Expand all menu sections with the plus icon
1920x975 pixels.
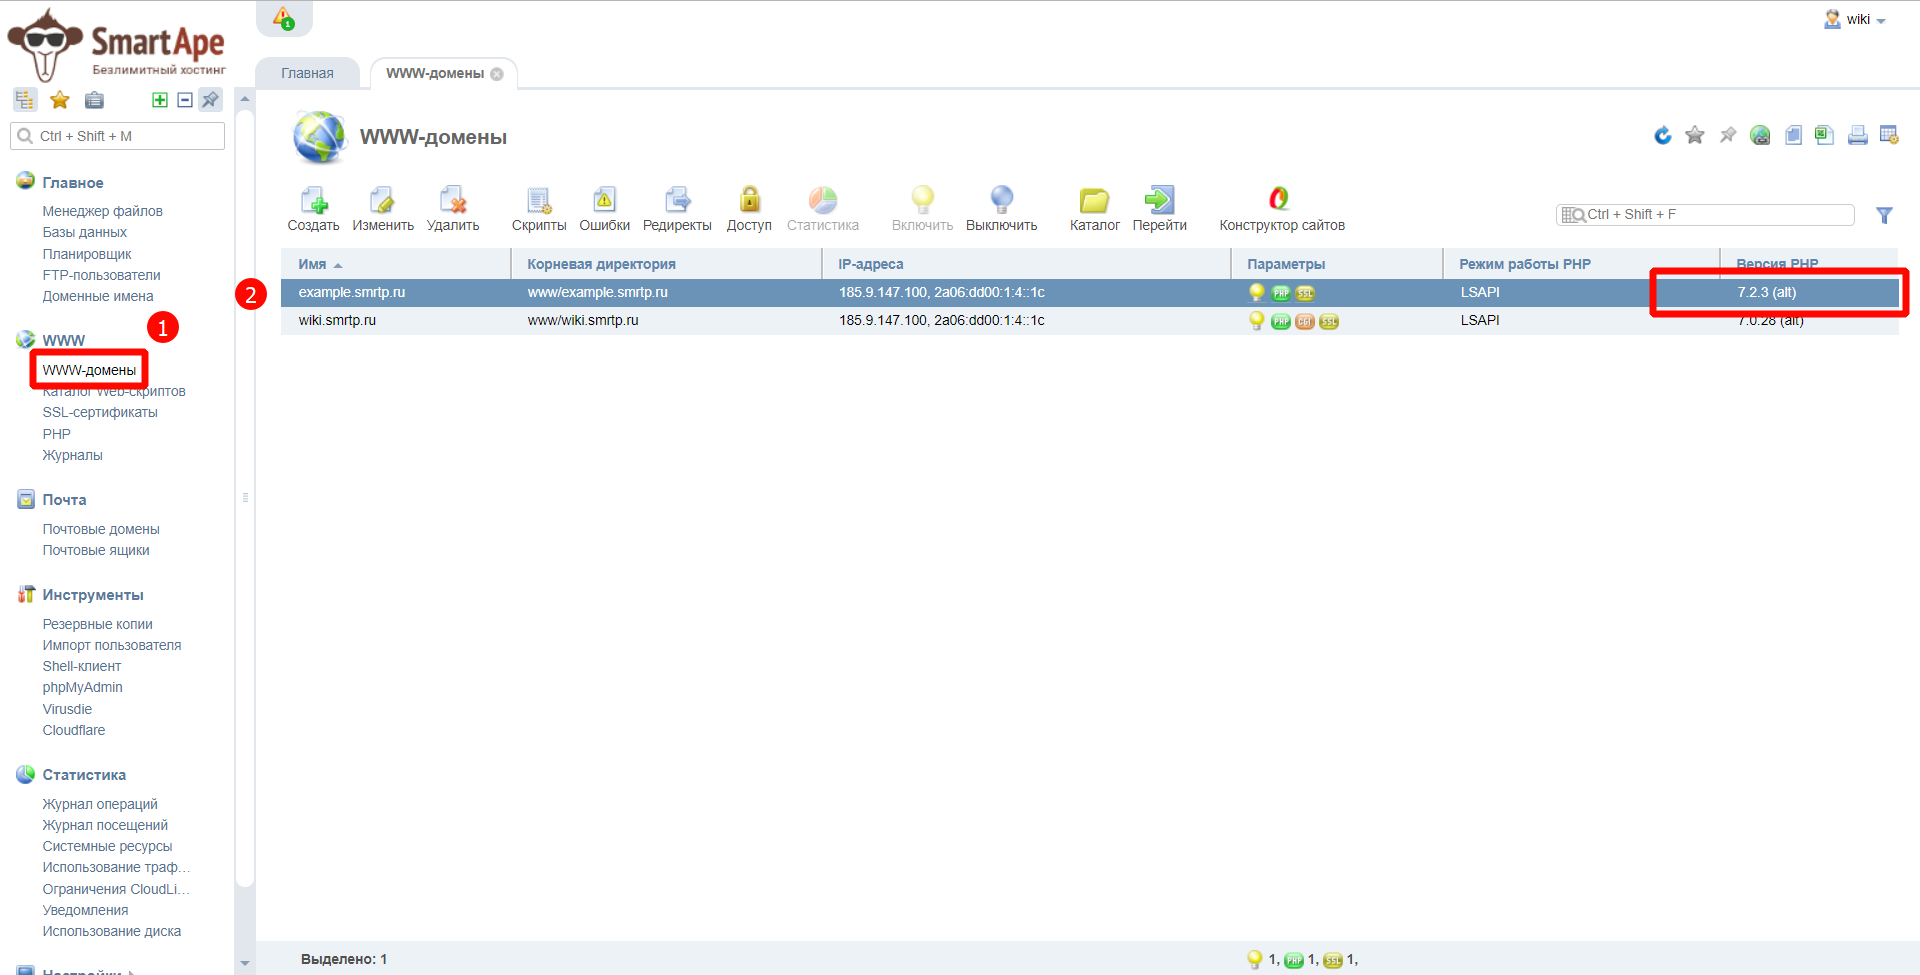click(x=159, y=100)
